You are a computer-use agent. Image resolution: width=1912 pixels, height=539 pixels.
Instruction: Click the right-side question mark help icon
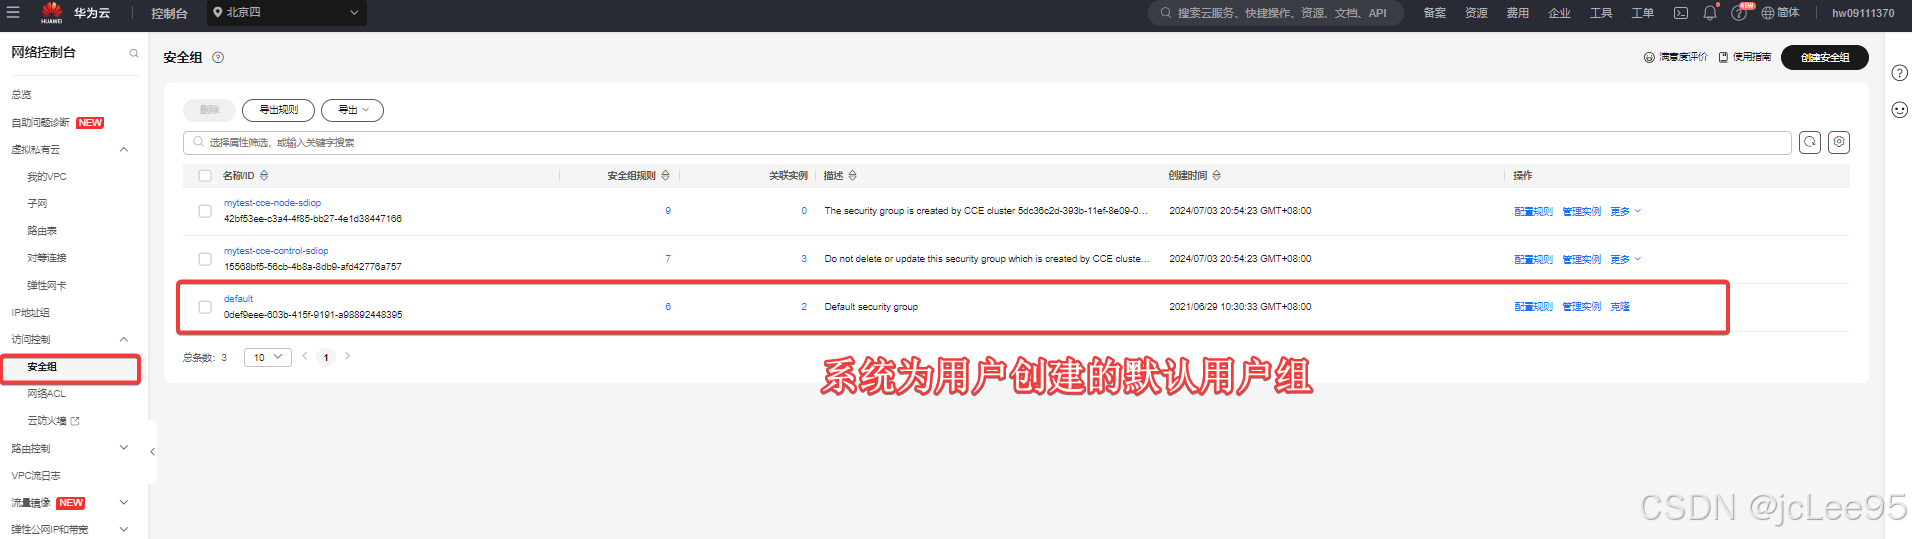click(1899, 73)
